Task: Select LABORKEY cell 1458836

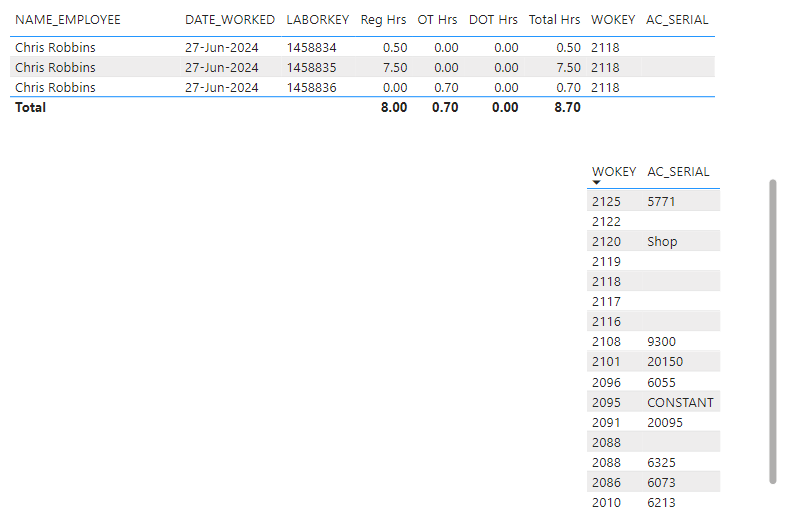Action: (311, 87)
